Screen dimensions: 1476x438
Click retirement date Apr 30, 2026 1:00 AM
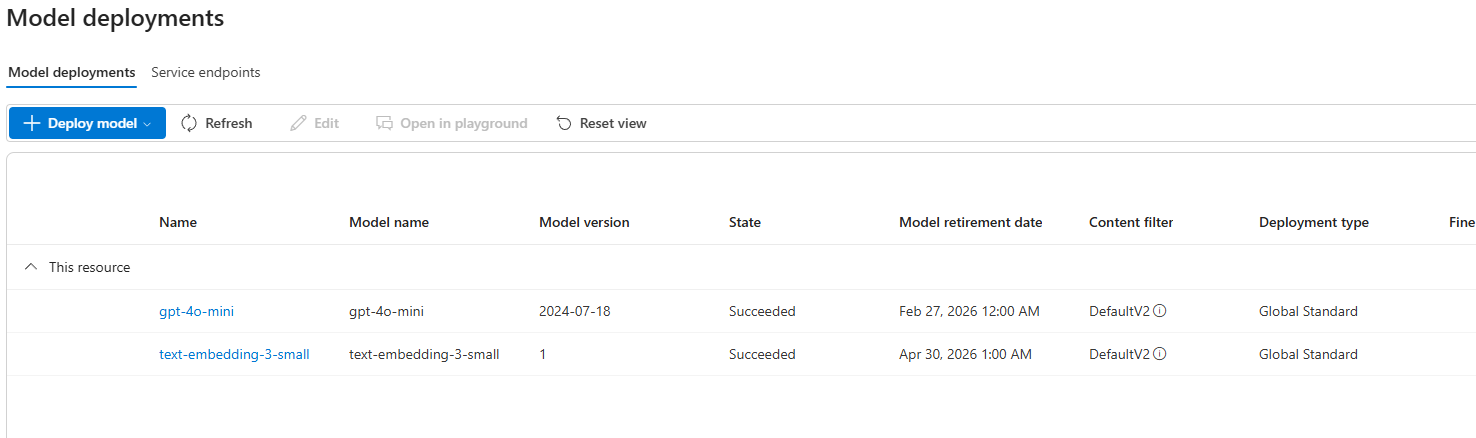965,354
